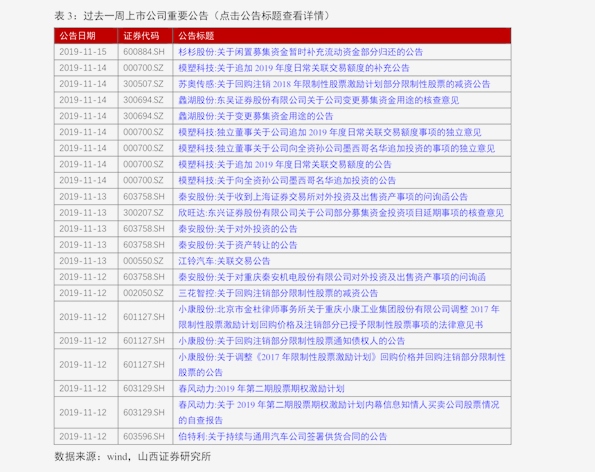Open the 欣旺达 东兴证券 核查意见 link
The height and width of the screenshot is (472, 595).
[x=341, y=212]
